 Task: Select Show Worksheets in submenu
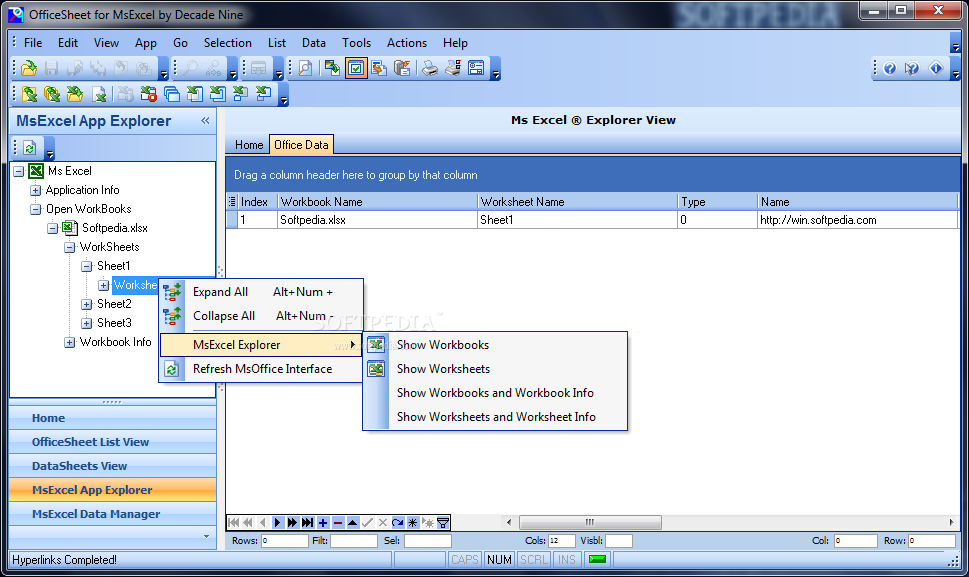point(495,369)
